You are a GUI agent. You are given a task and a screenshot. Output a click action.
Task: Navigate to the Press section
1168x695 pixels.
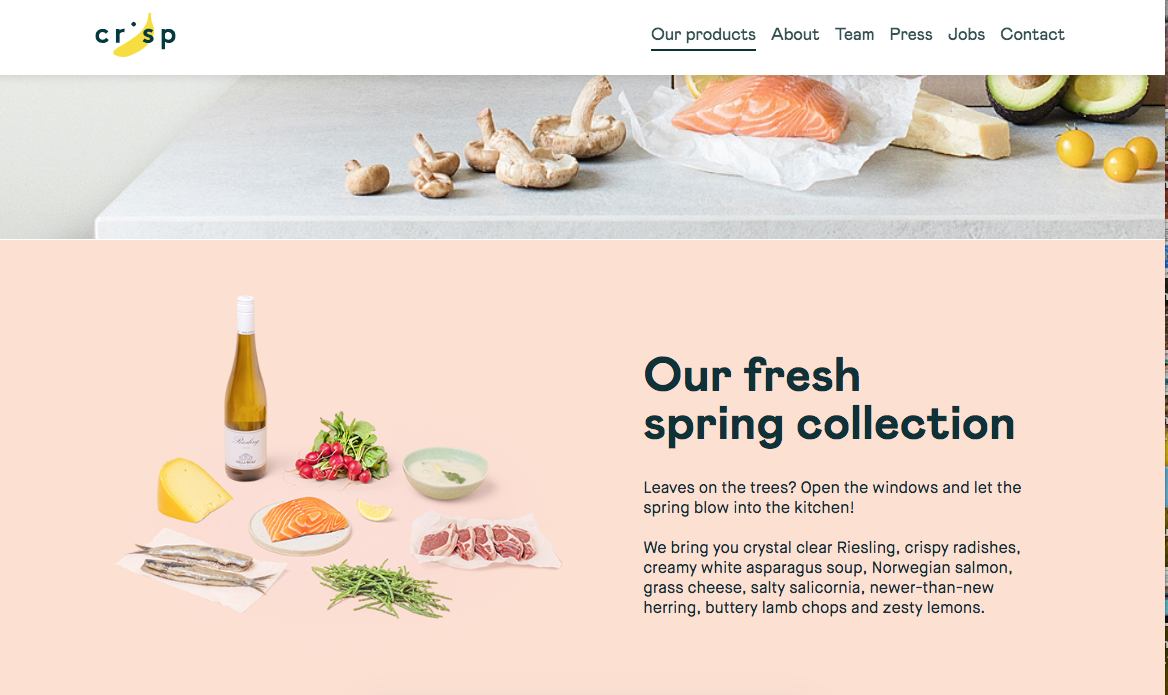click(911, 34)
